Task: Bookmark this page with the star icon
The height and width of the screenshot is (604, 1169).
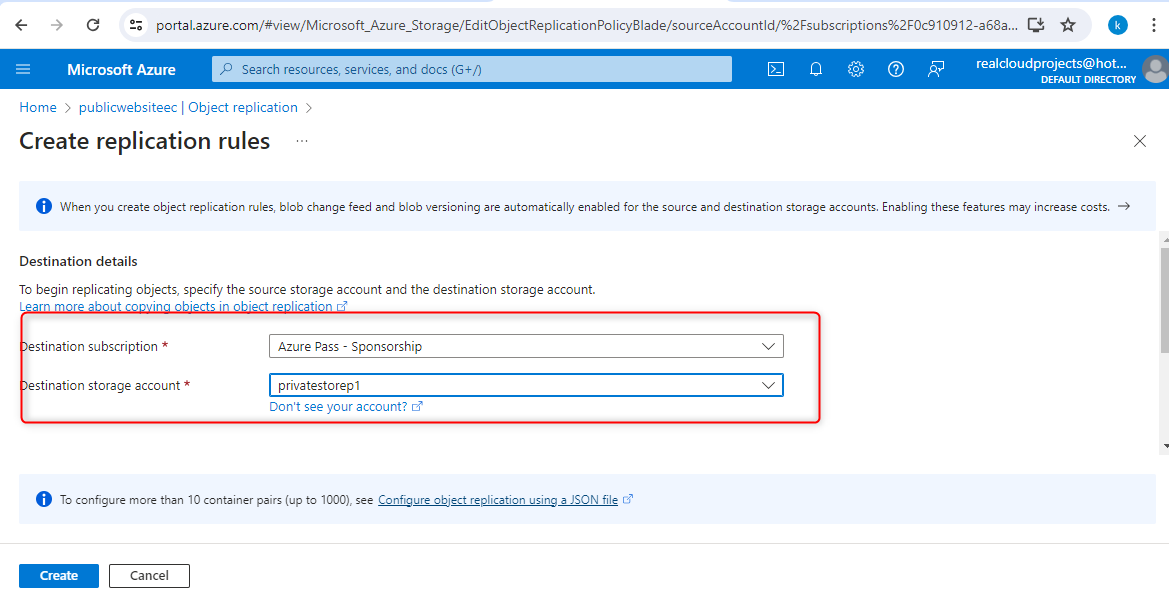Action: (1068, 25)
